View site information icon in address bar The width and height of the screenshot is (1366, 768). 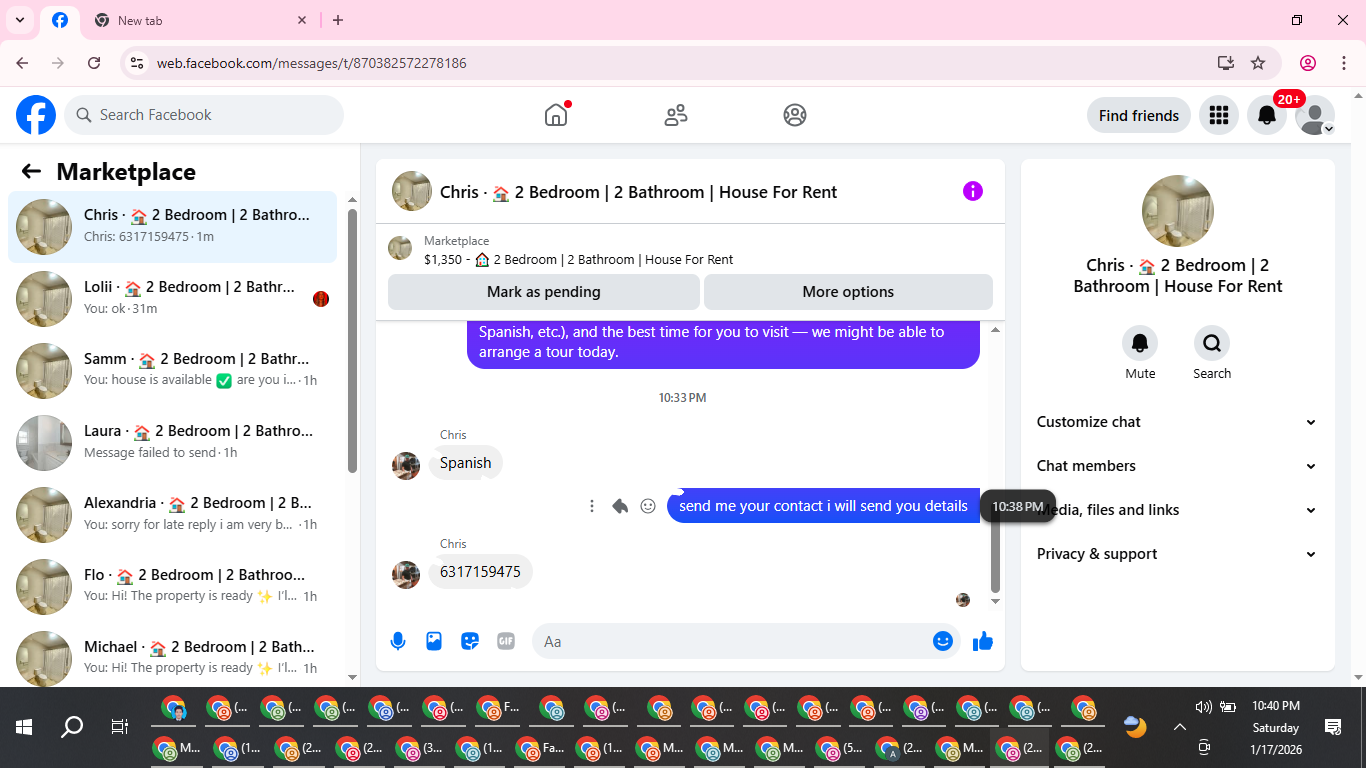click(x=138, y=62)
